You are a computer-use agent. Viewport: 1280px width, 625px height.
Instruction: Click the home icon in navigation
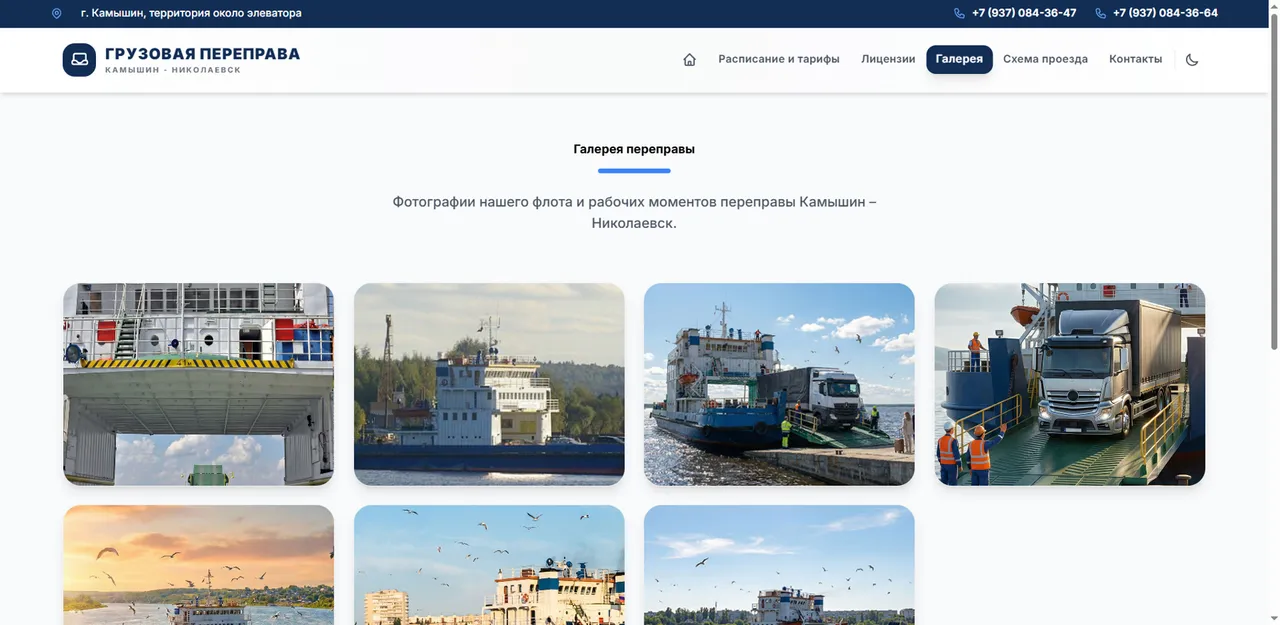(x=689, y=59)
